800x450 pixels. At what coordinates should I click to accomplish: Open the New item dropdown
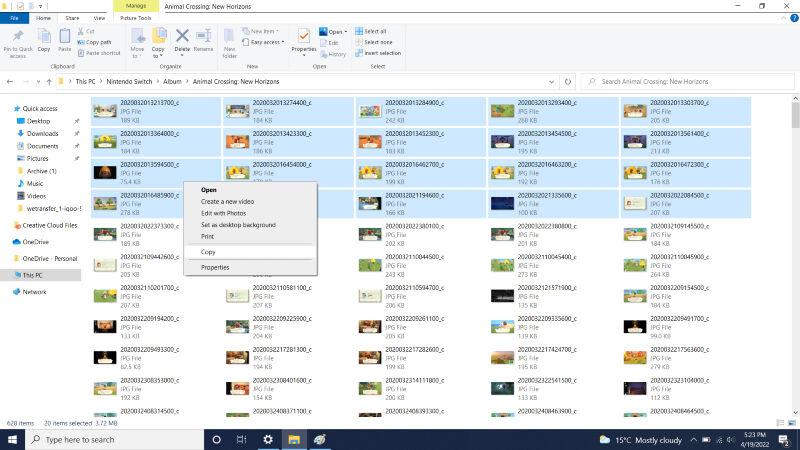260,31
